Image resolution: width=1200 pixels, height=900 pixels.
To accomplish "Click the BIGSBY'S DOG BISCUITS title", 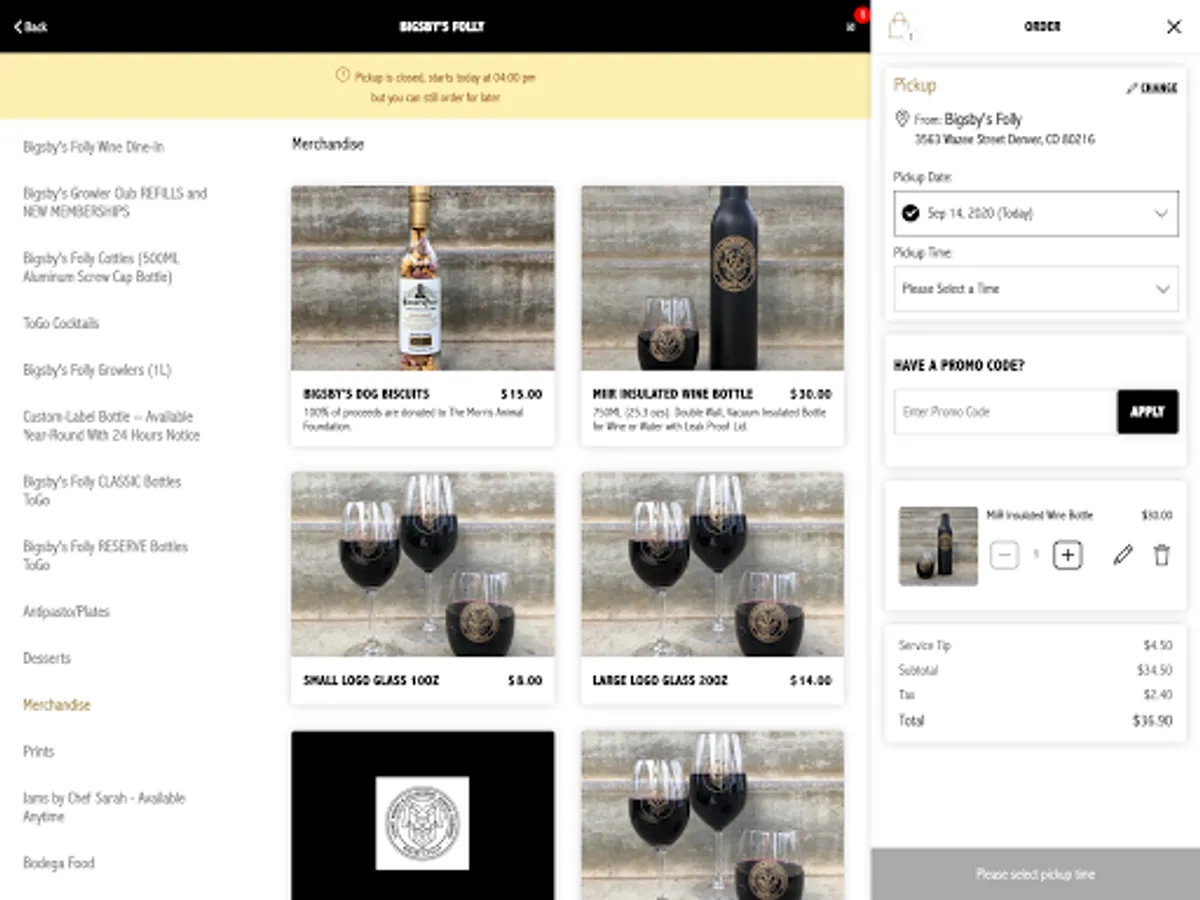I will (366, 394).
